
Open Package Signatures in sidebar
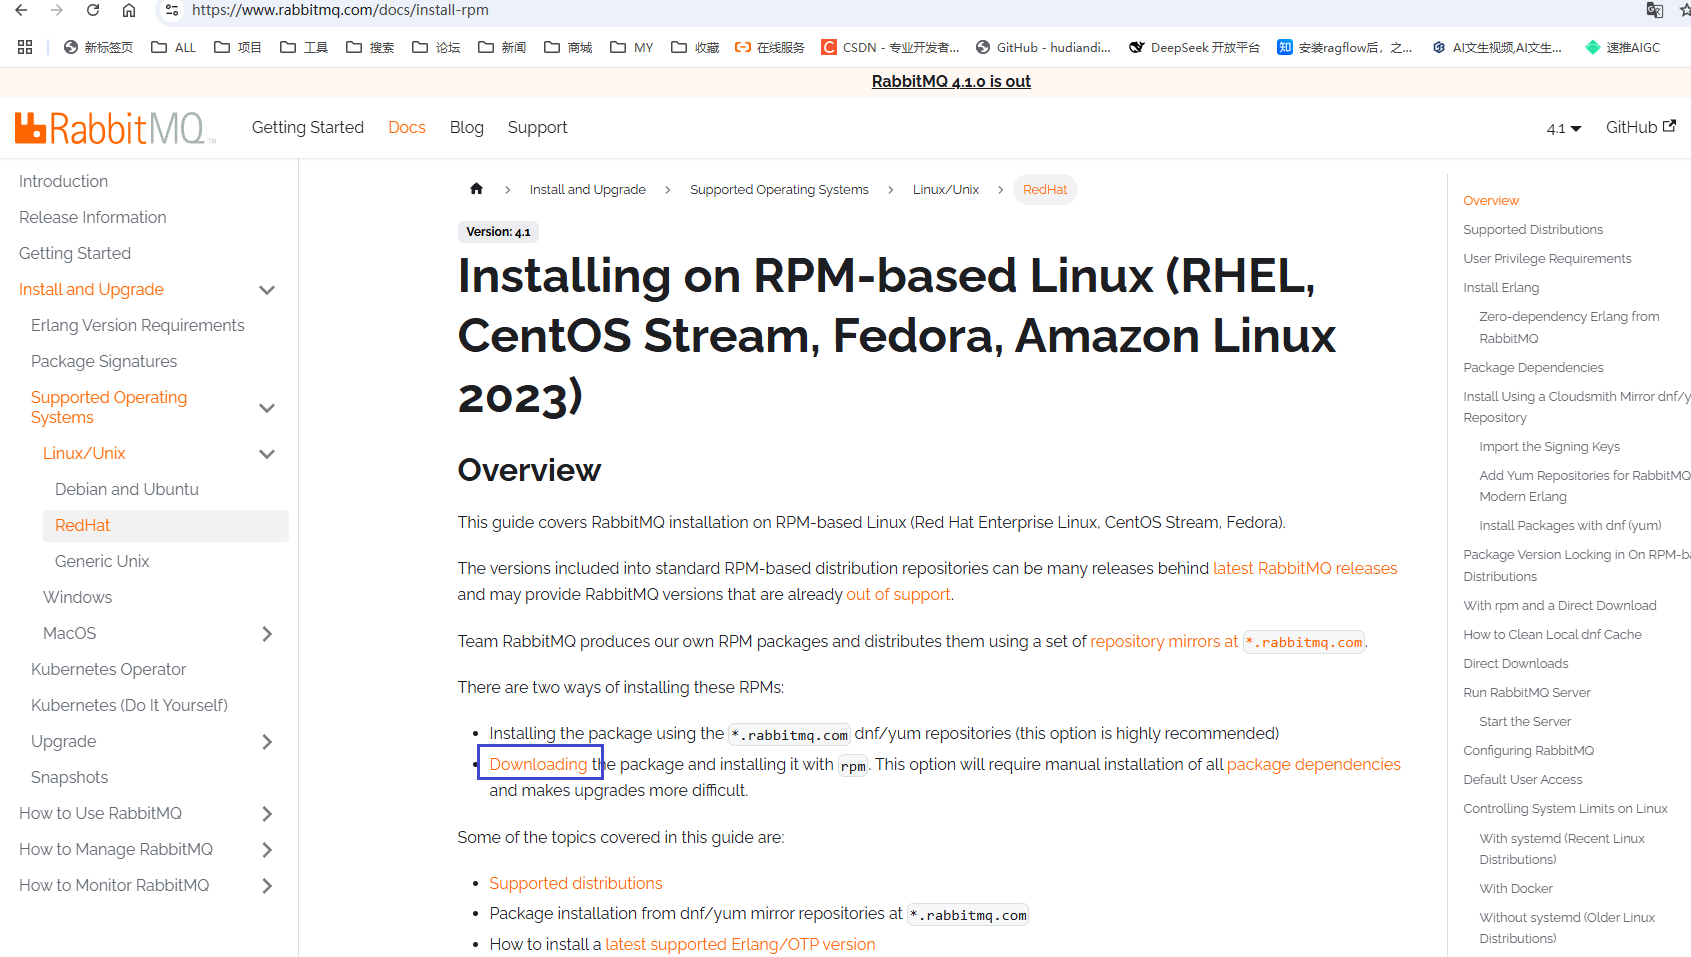[x=104, y=361]
